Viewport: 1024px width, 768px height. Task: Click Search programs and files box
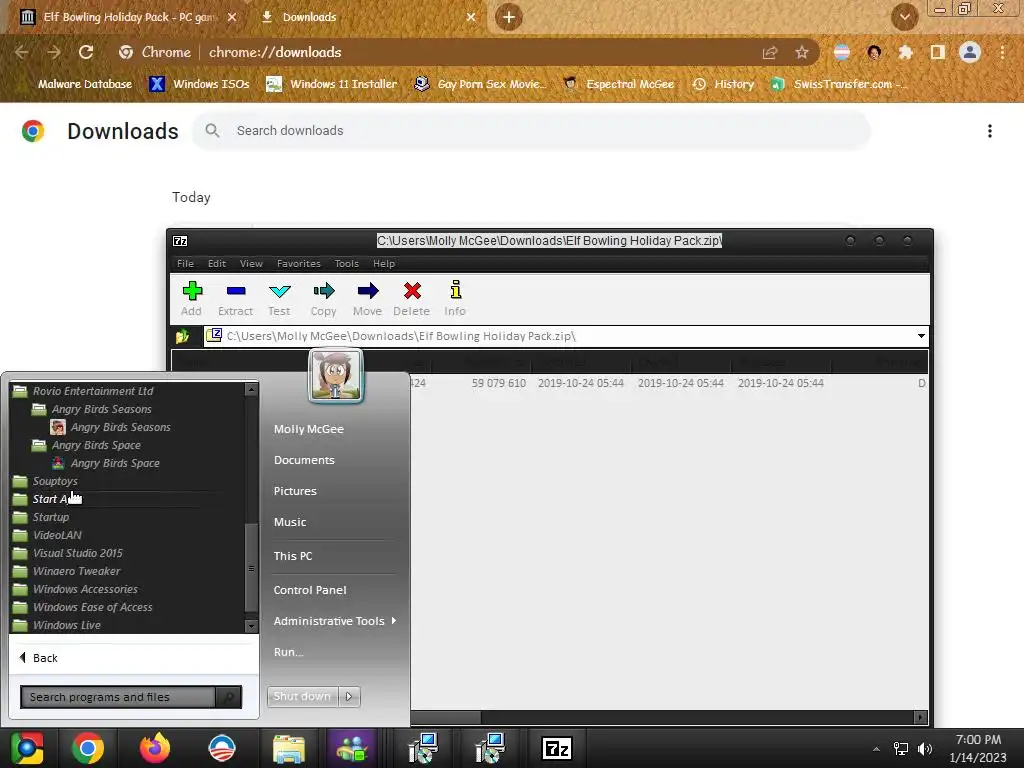point(118,697)
